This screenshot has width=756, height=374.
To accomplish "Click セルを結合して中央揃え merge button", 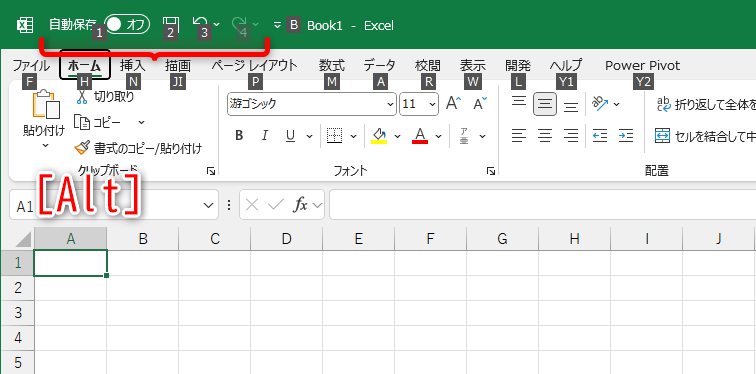I will click(704, 136).
